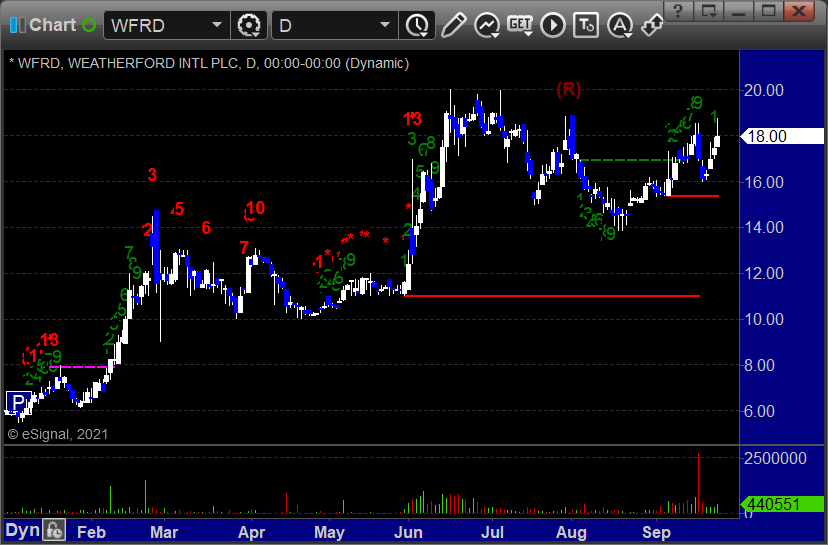Open the GET studies menu
828x545 pixels.
click(x=520, y=25)
